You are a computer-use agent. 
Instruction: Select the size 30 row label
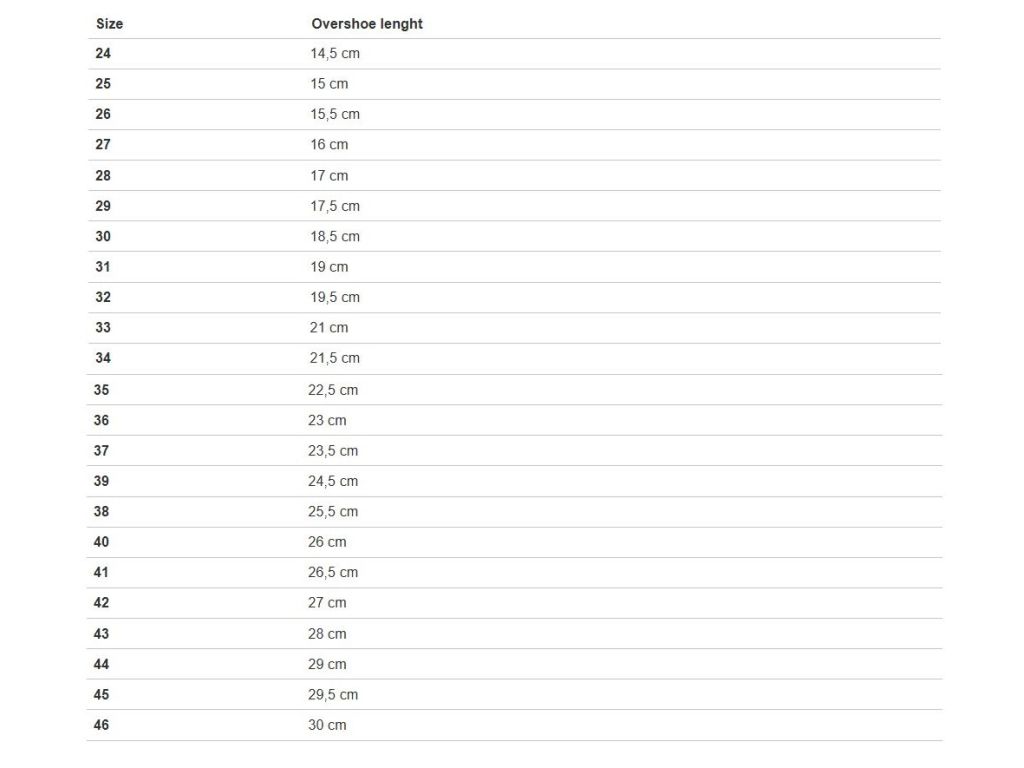point(103,236)
